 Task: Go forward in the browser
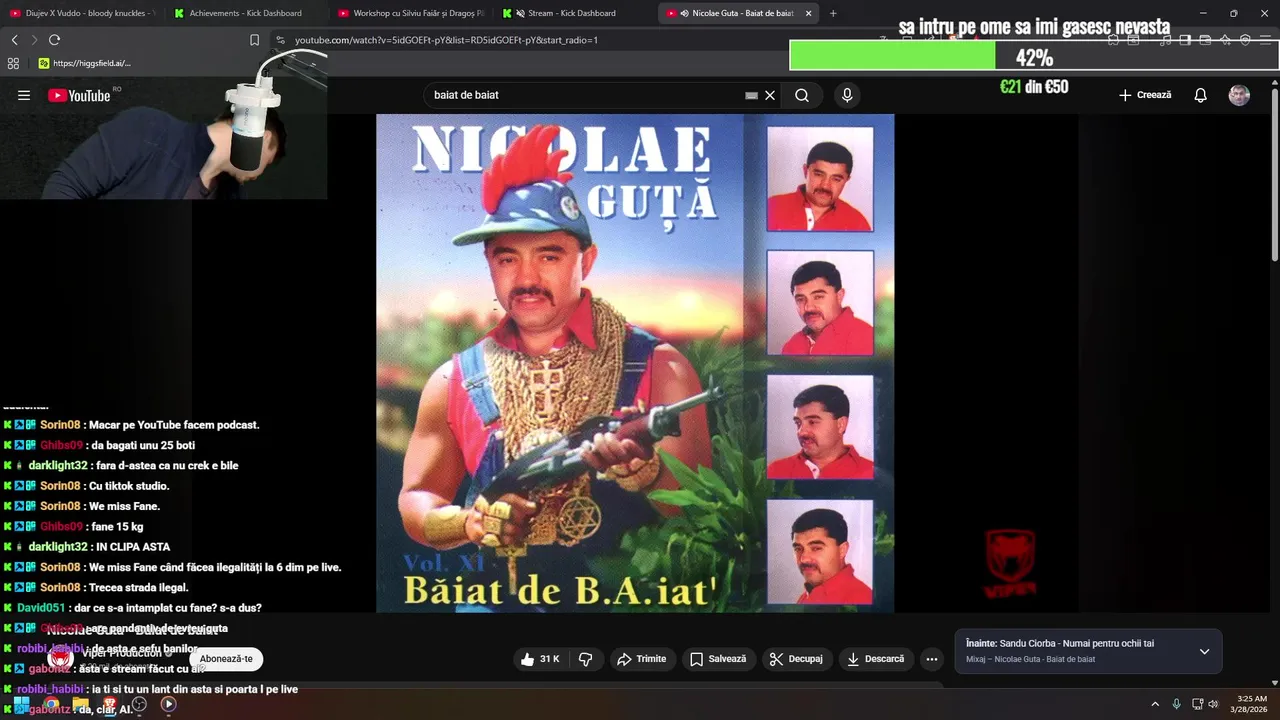click(34, 40)
